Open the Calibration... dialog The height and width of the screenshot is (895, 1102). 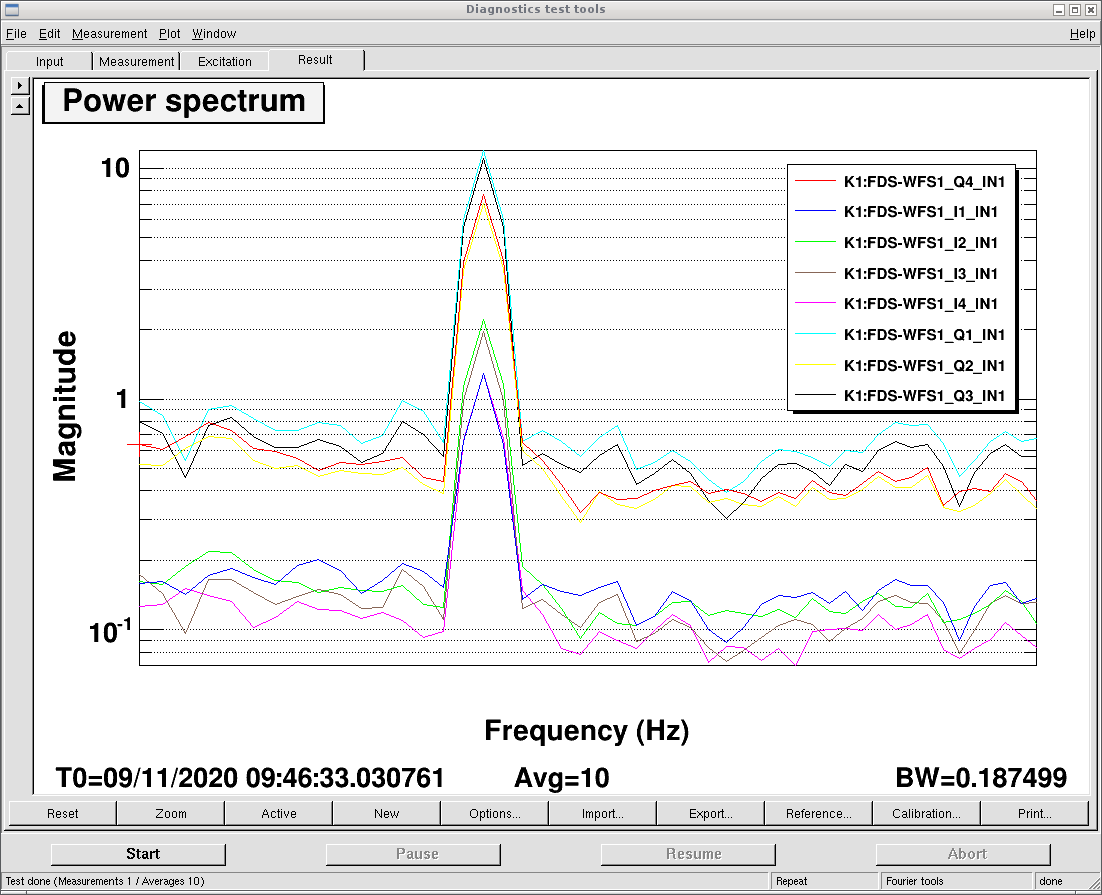(926, 813)
